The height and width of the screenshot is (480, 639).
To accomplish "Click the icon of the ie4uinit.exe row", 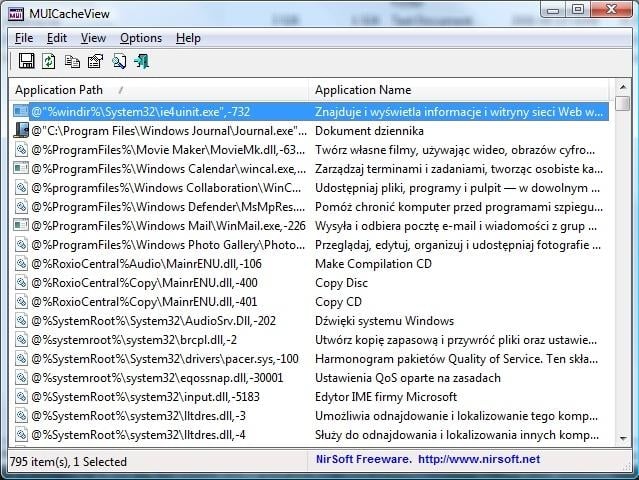I will (21, 111).
